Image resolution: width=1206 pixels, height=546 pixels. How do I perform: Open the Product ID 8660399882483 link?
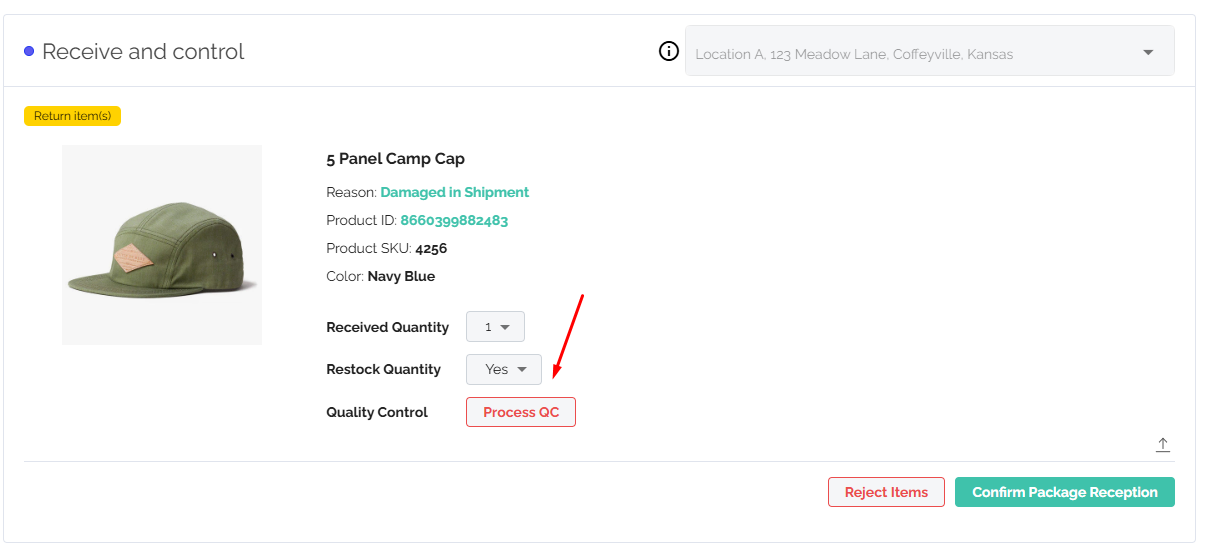click(x=454, y=220)
